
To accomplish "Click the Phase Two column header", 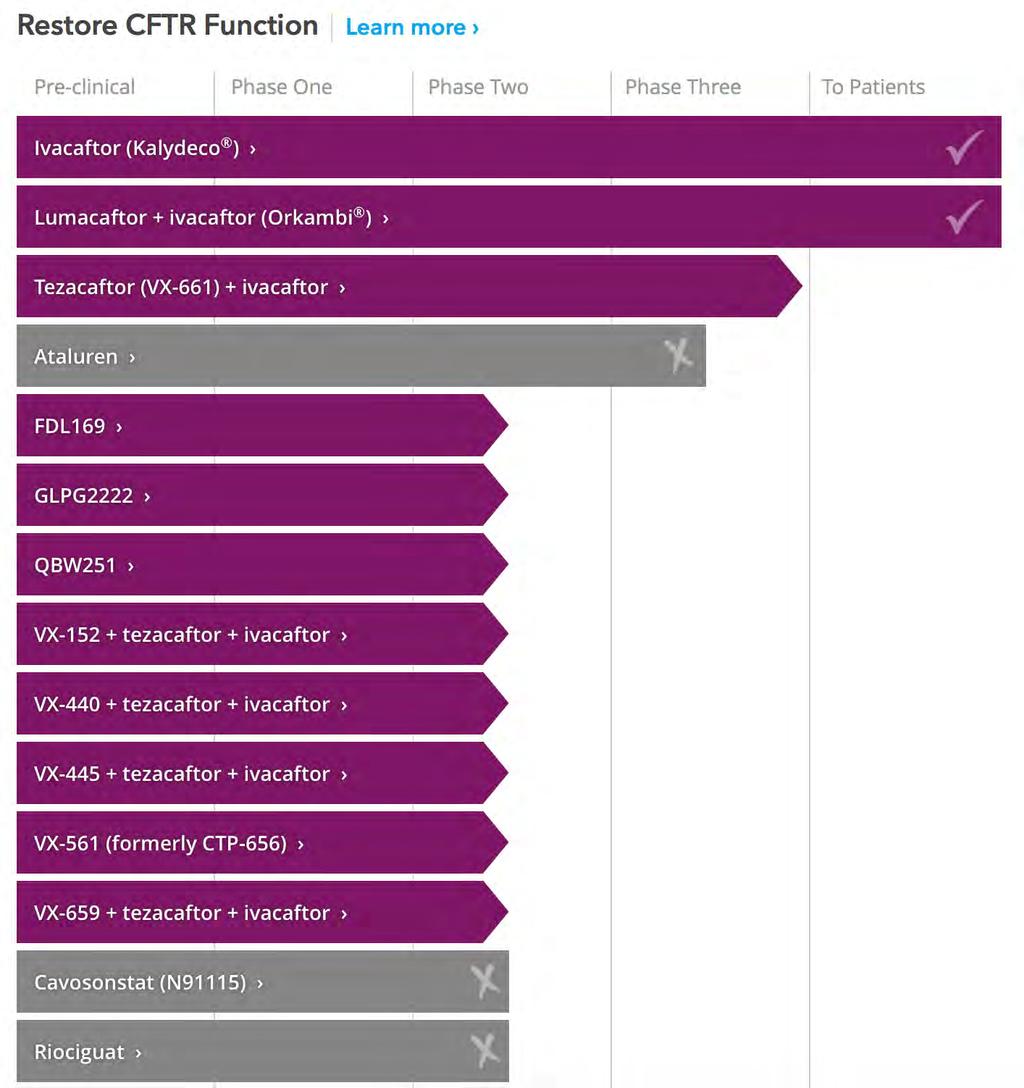I will click(478, 87).
